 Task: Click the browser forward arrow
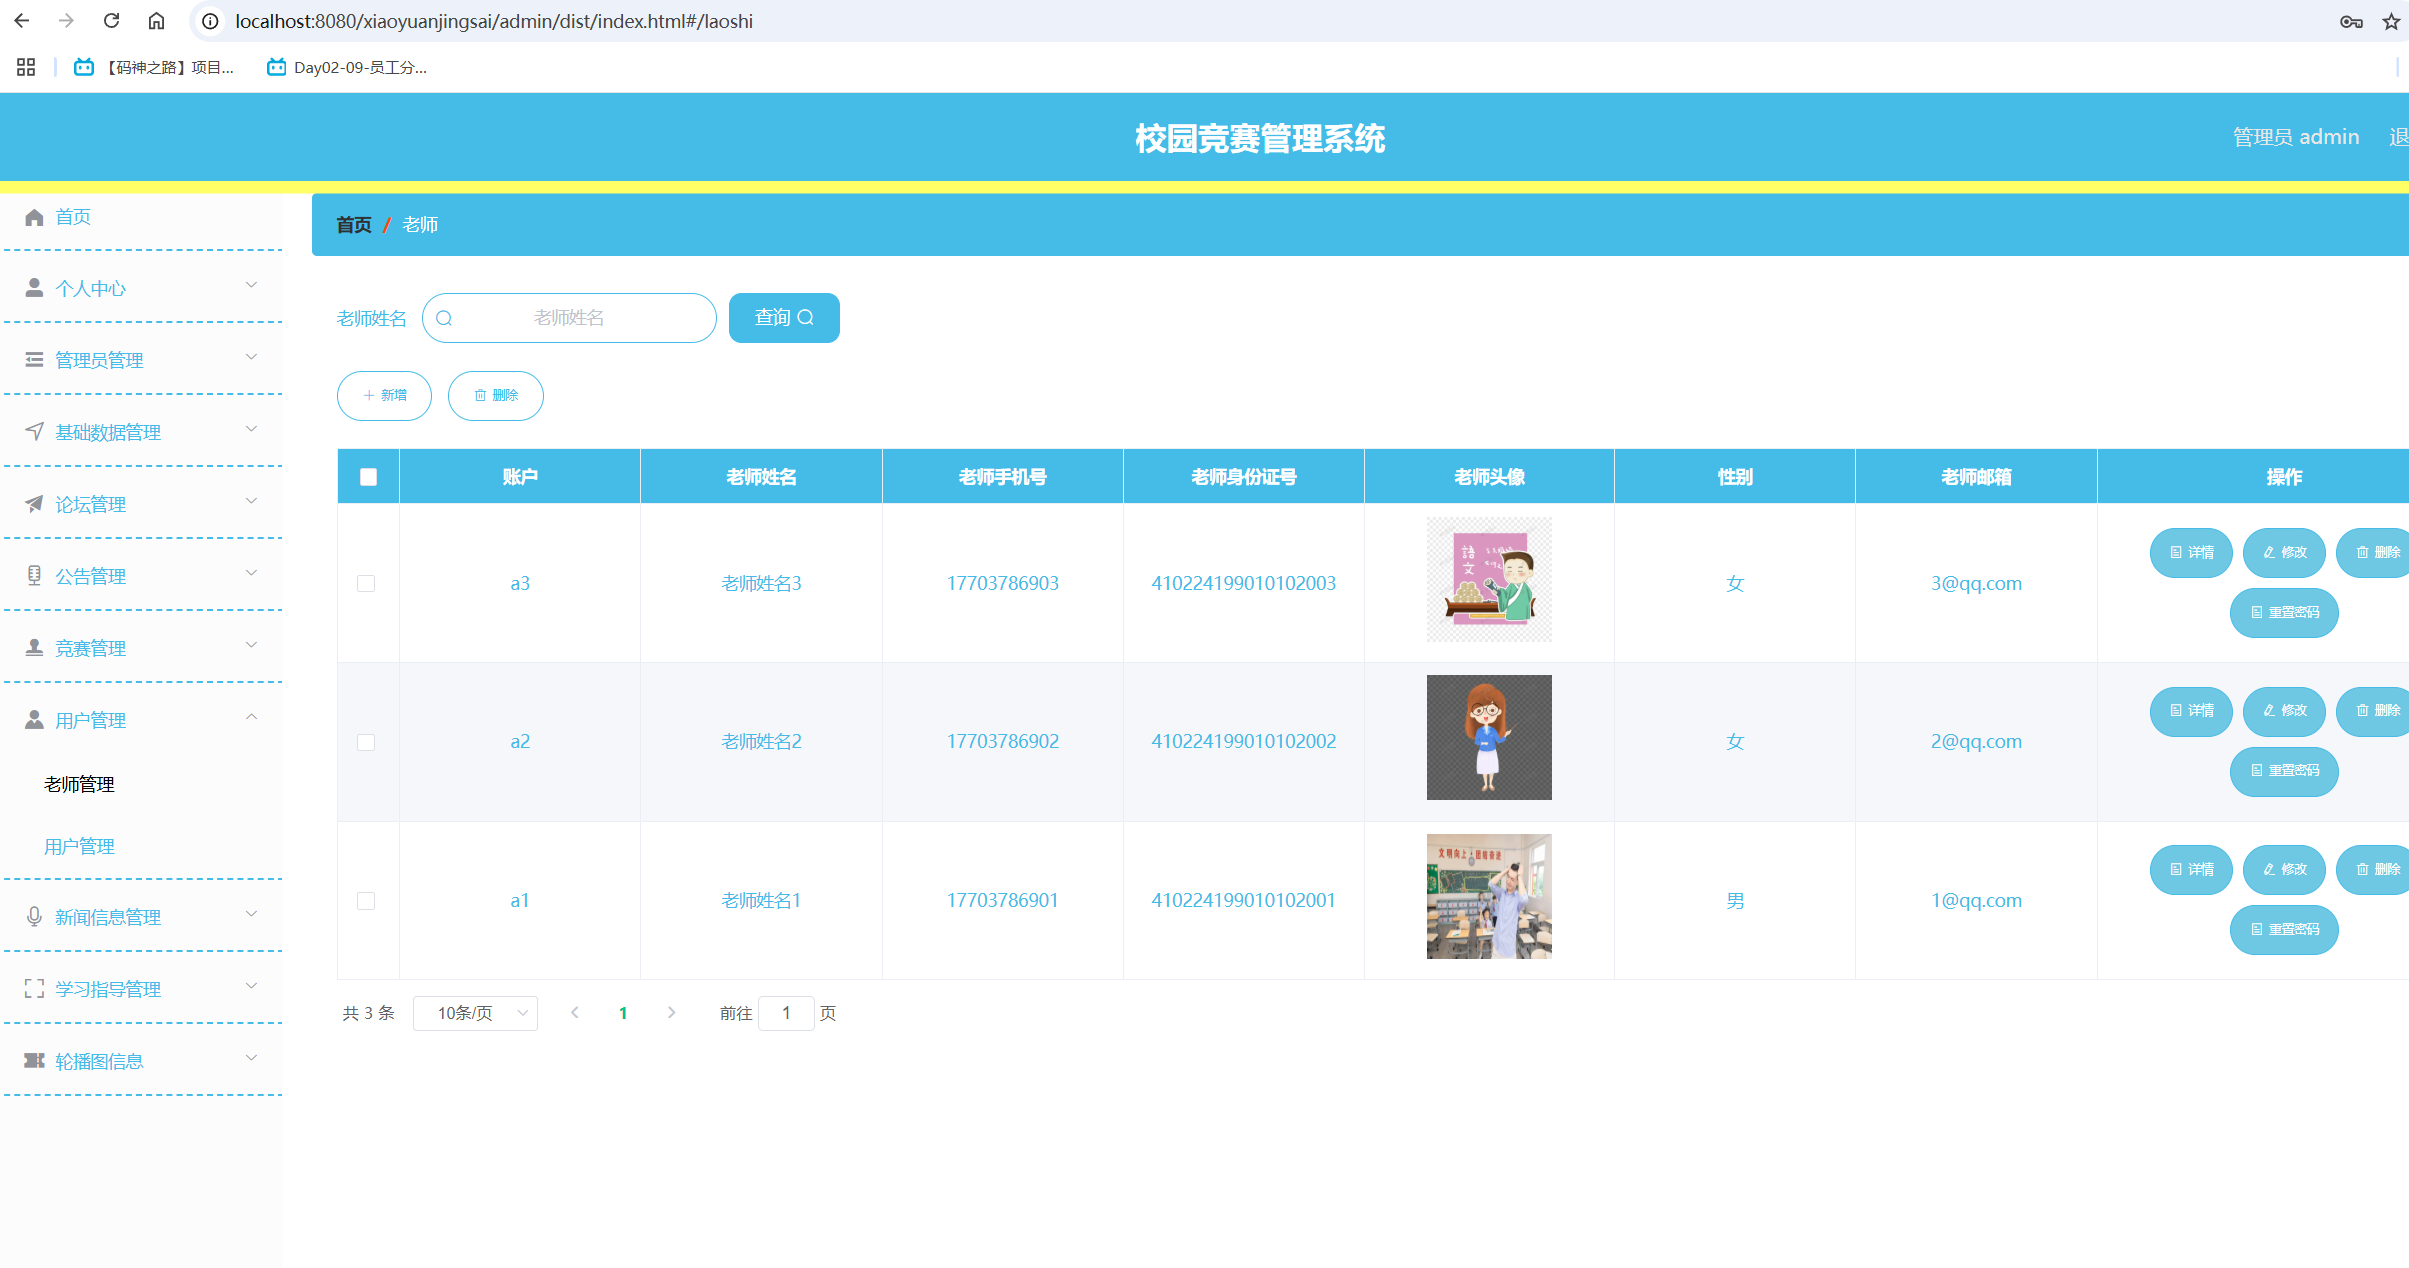click(x=66, y=21)
